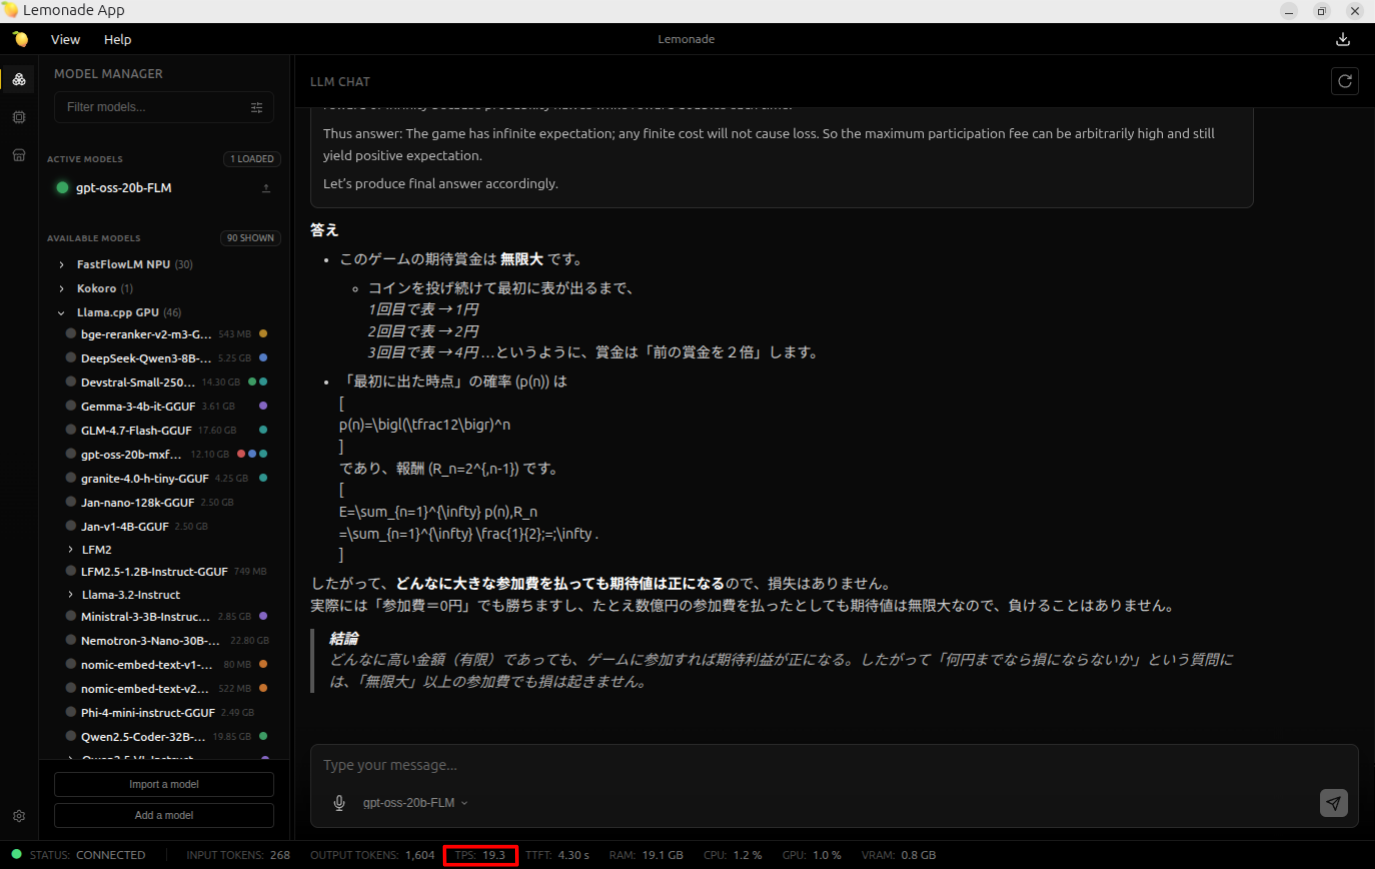
Task: Click inside the Type your message field
Action: [700, 764]
